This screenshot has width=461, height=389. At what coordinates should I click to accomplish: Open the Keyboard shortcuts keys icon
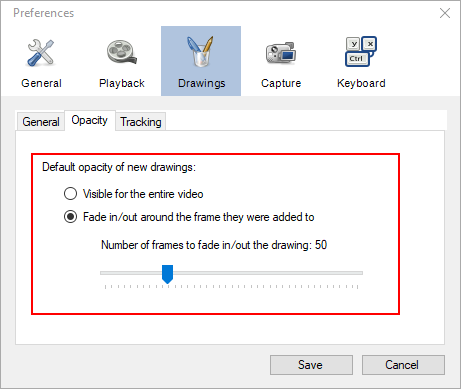tap(361, 51)
